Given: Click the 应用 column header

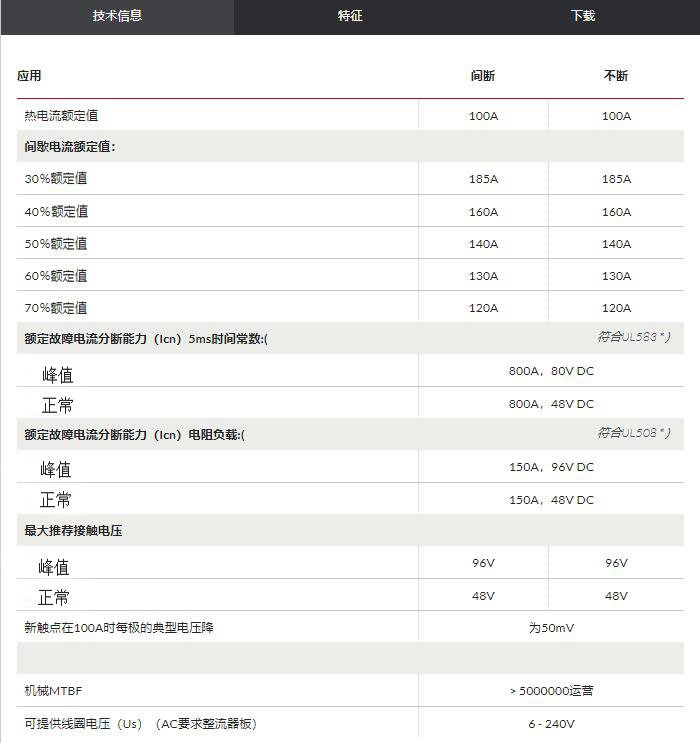Looking at the screenshot, I should click(29, 76).
